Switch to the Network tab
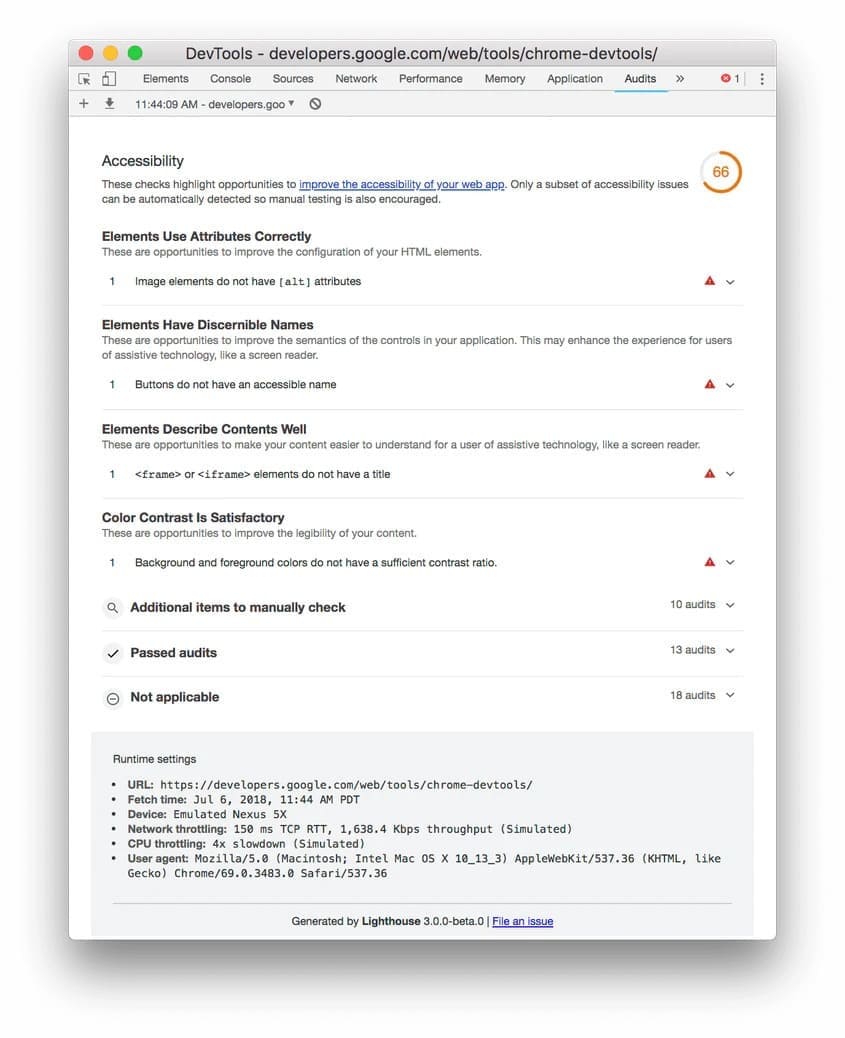 (x=356, y=79)
